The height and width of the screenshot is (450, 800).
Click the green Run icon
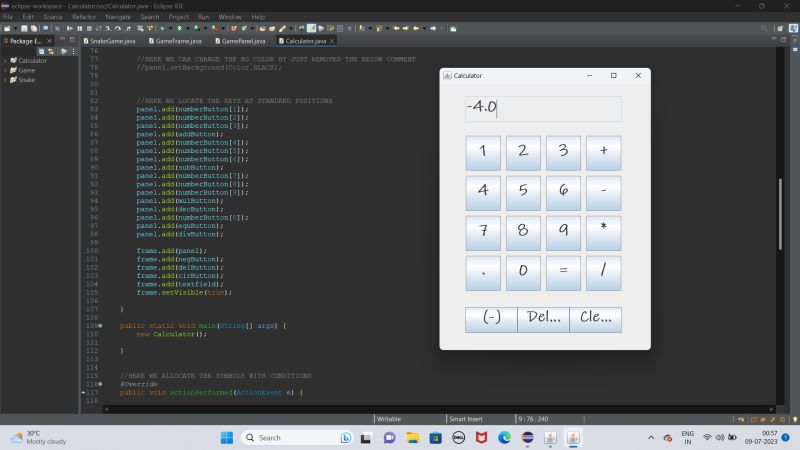point(179,29)
